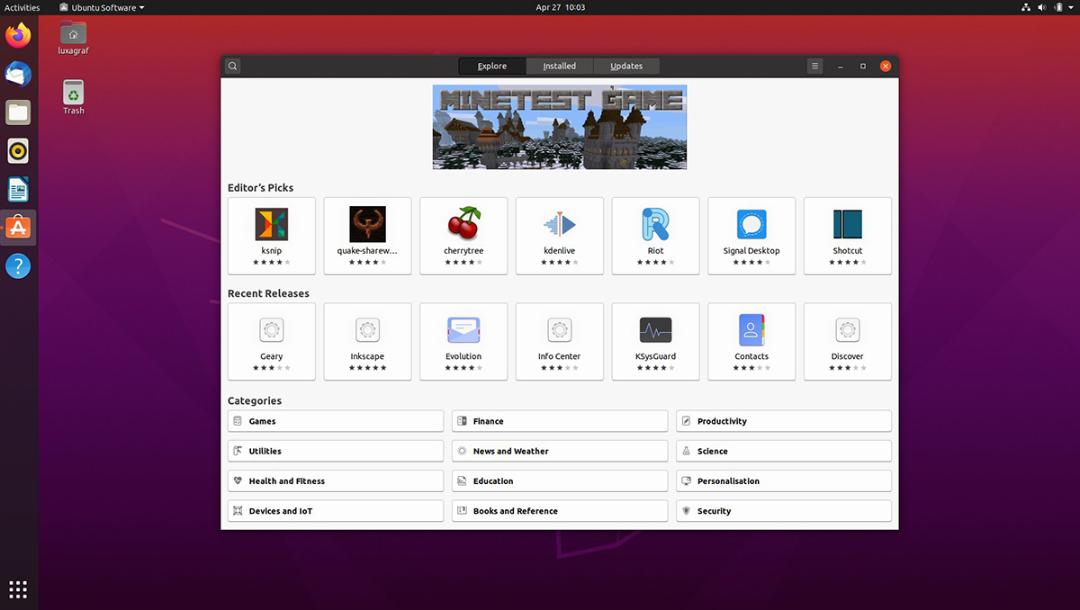The height and width of the screenshot is (610, 1080).
Task: Switch to the Updates tab
Action: coord(626,66)
